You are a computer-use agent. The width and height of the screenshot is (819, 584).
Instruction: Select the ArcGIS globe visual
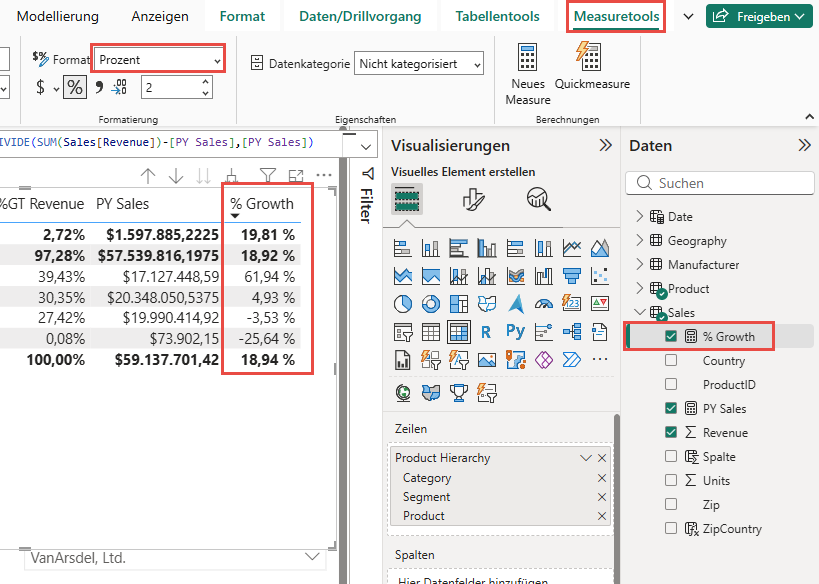click(403, 392)
